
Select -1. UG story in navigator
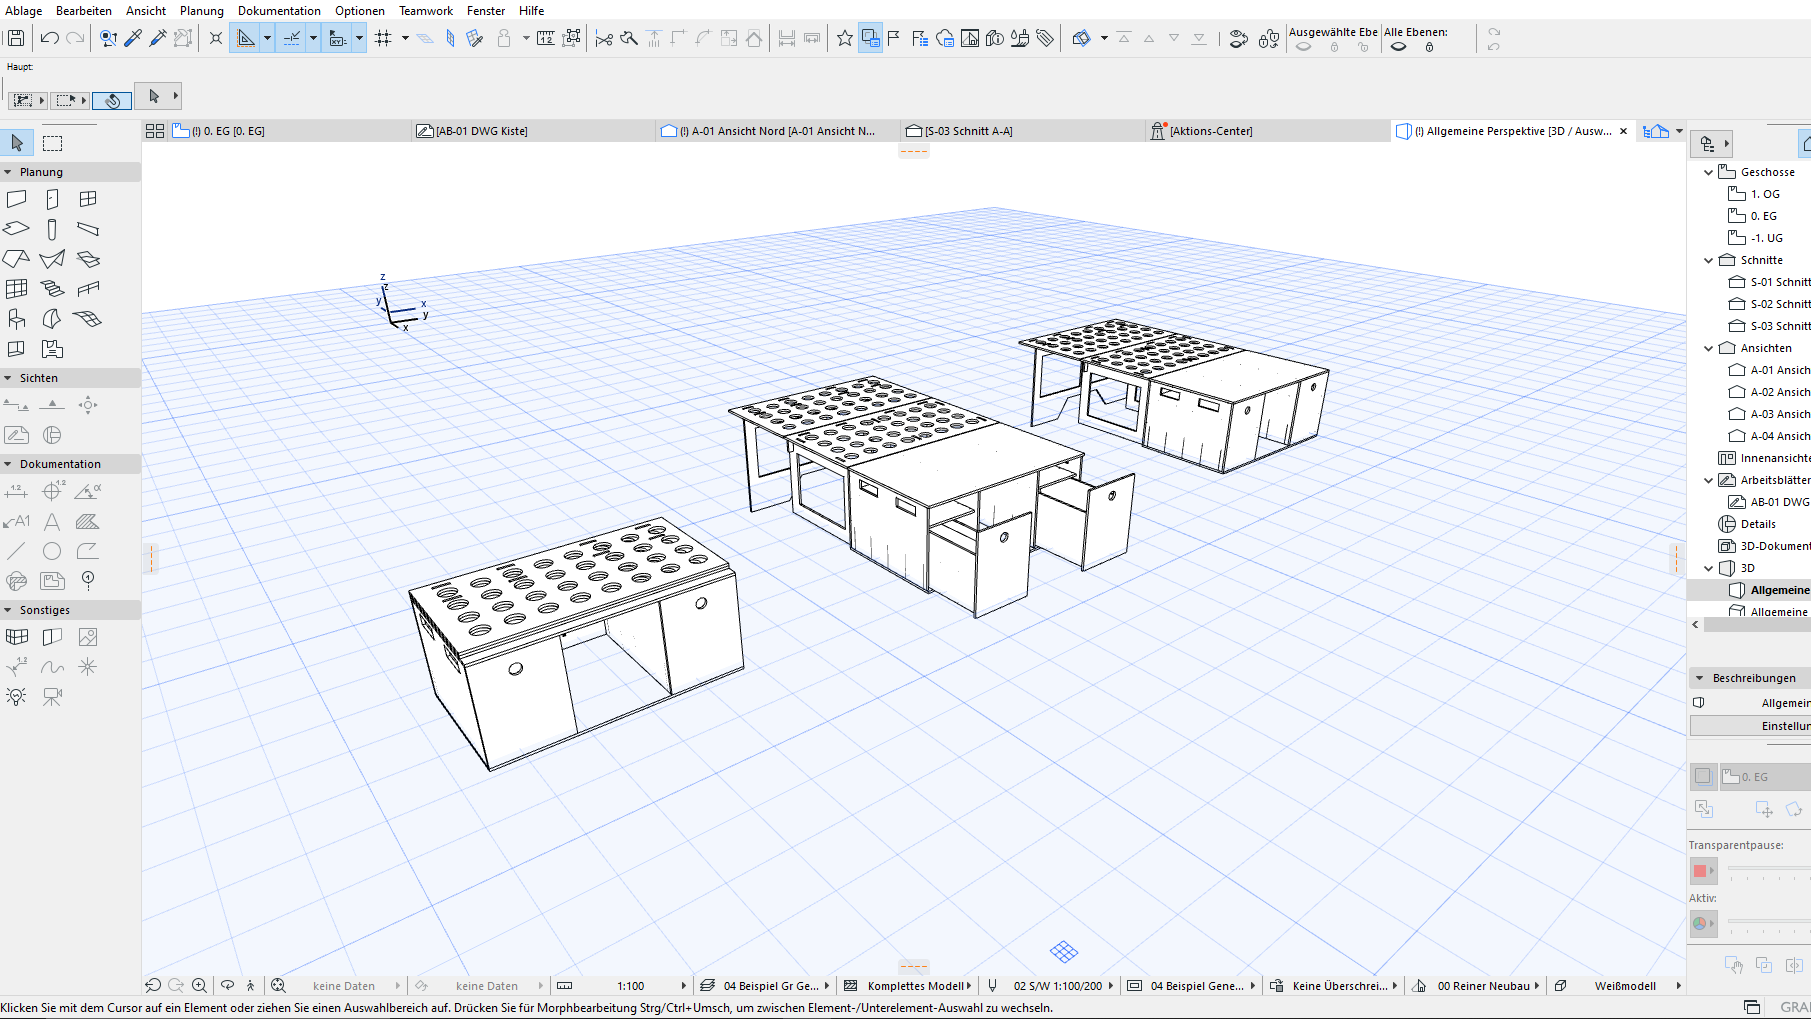(x=1766, y=238)
